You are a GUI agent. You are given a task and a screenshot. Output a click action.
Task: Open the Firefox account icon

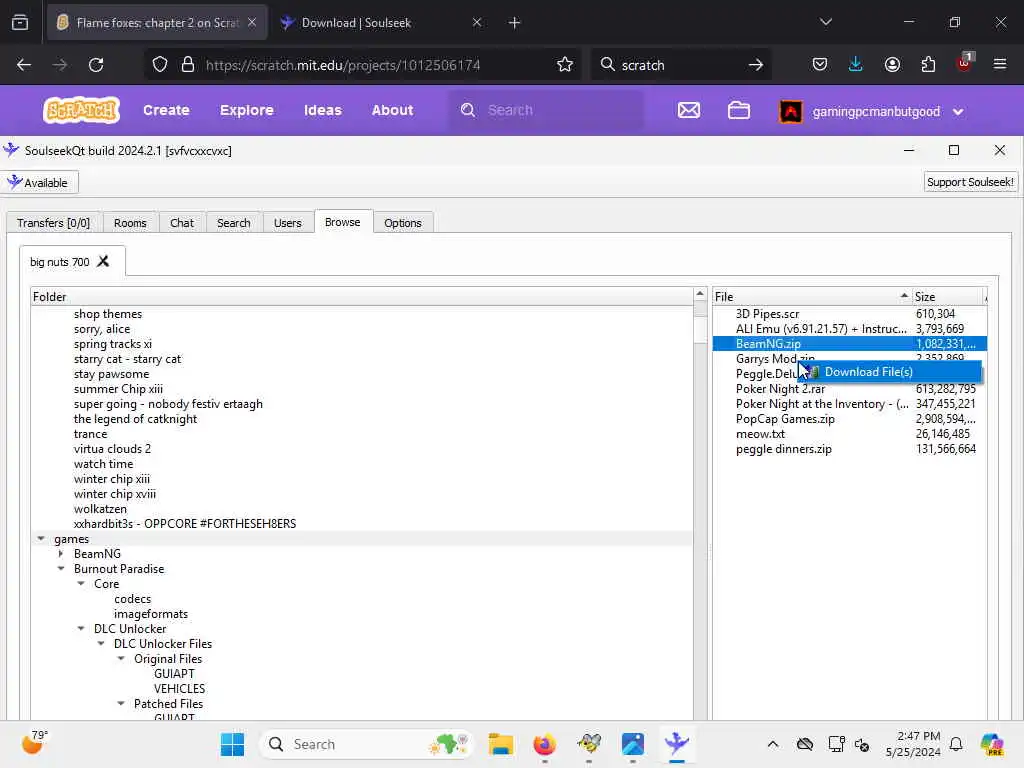click(x=892, y=64)
